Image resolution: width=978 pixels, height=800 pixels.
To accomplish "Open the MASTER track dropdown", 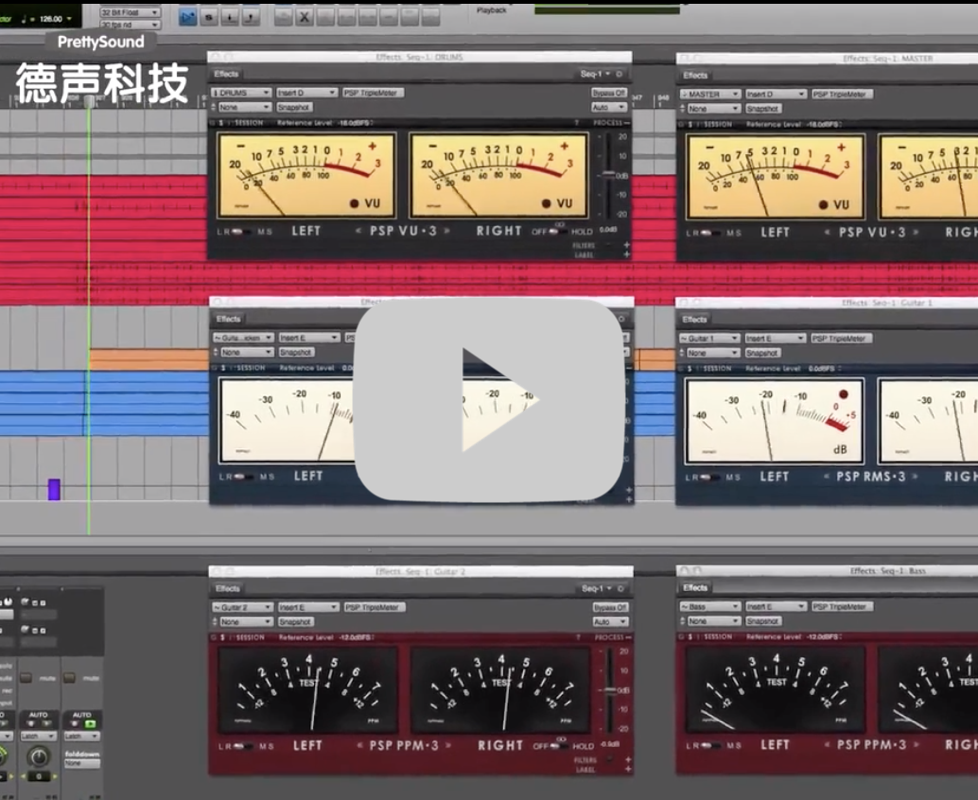I will [x=710, y=94].
